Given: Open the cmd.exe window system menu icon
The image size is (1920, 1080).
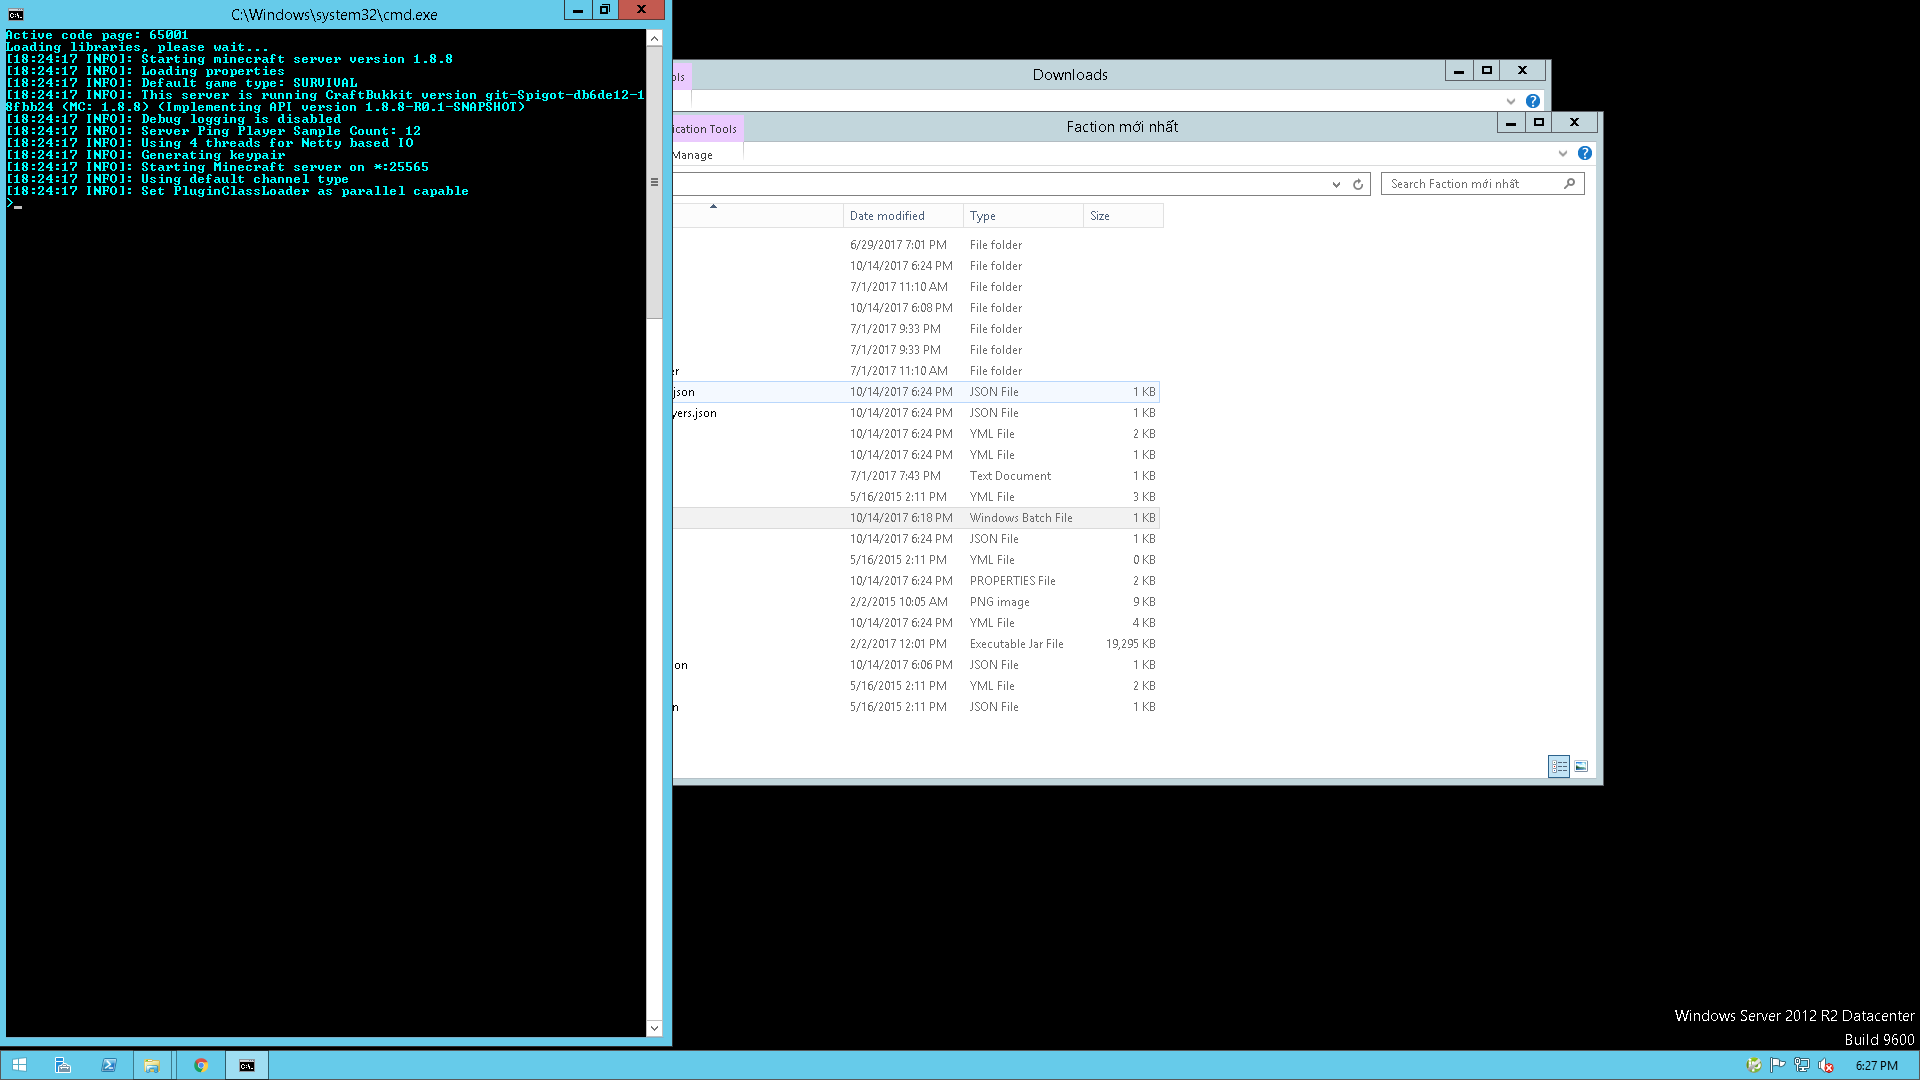Looking at the screenshot, I should (x=15, y=14).
